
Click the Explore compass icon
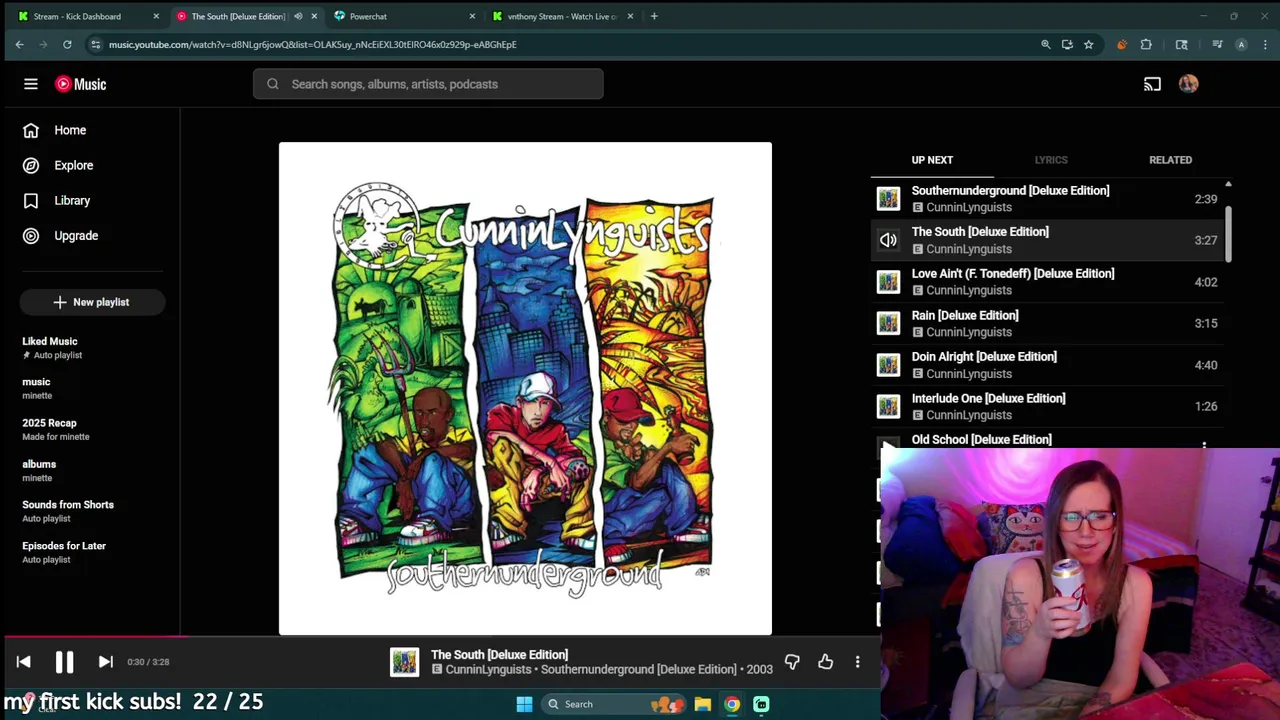pos(31,165)
